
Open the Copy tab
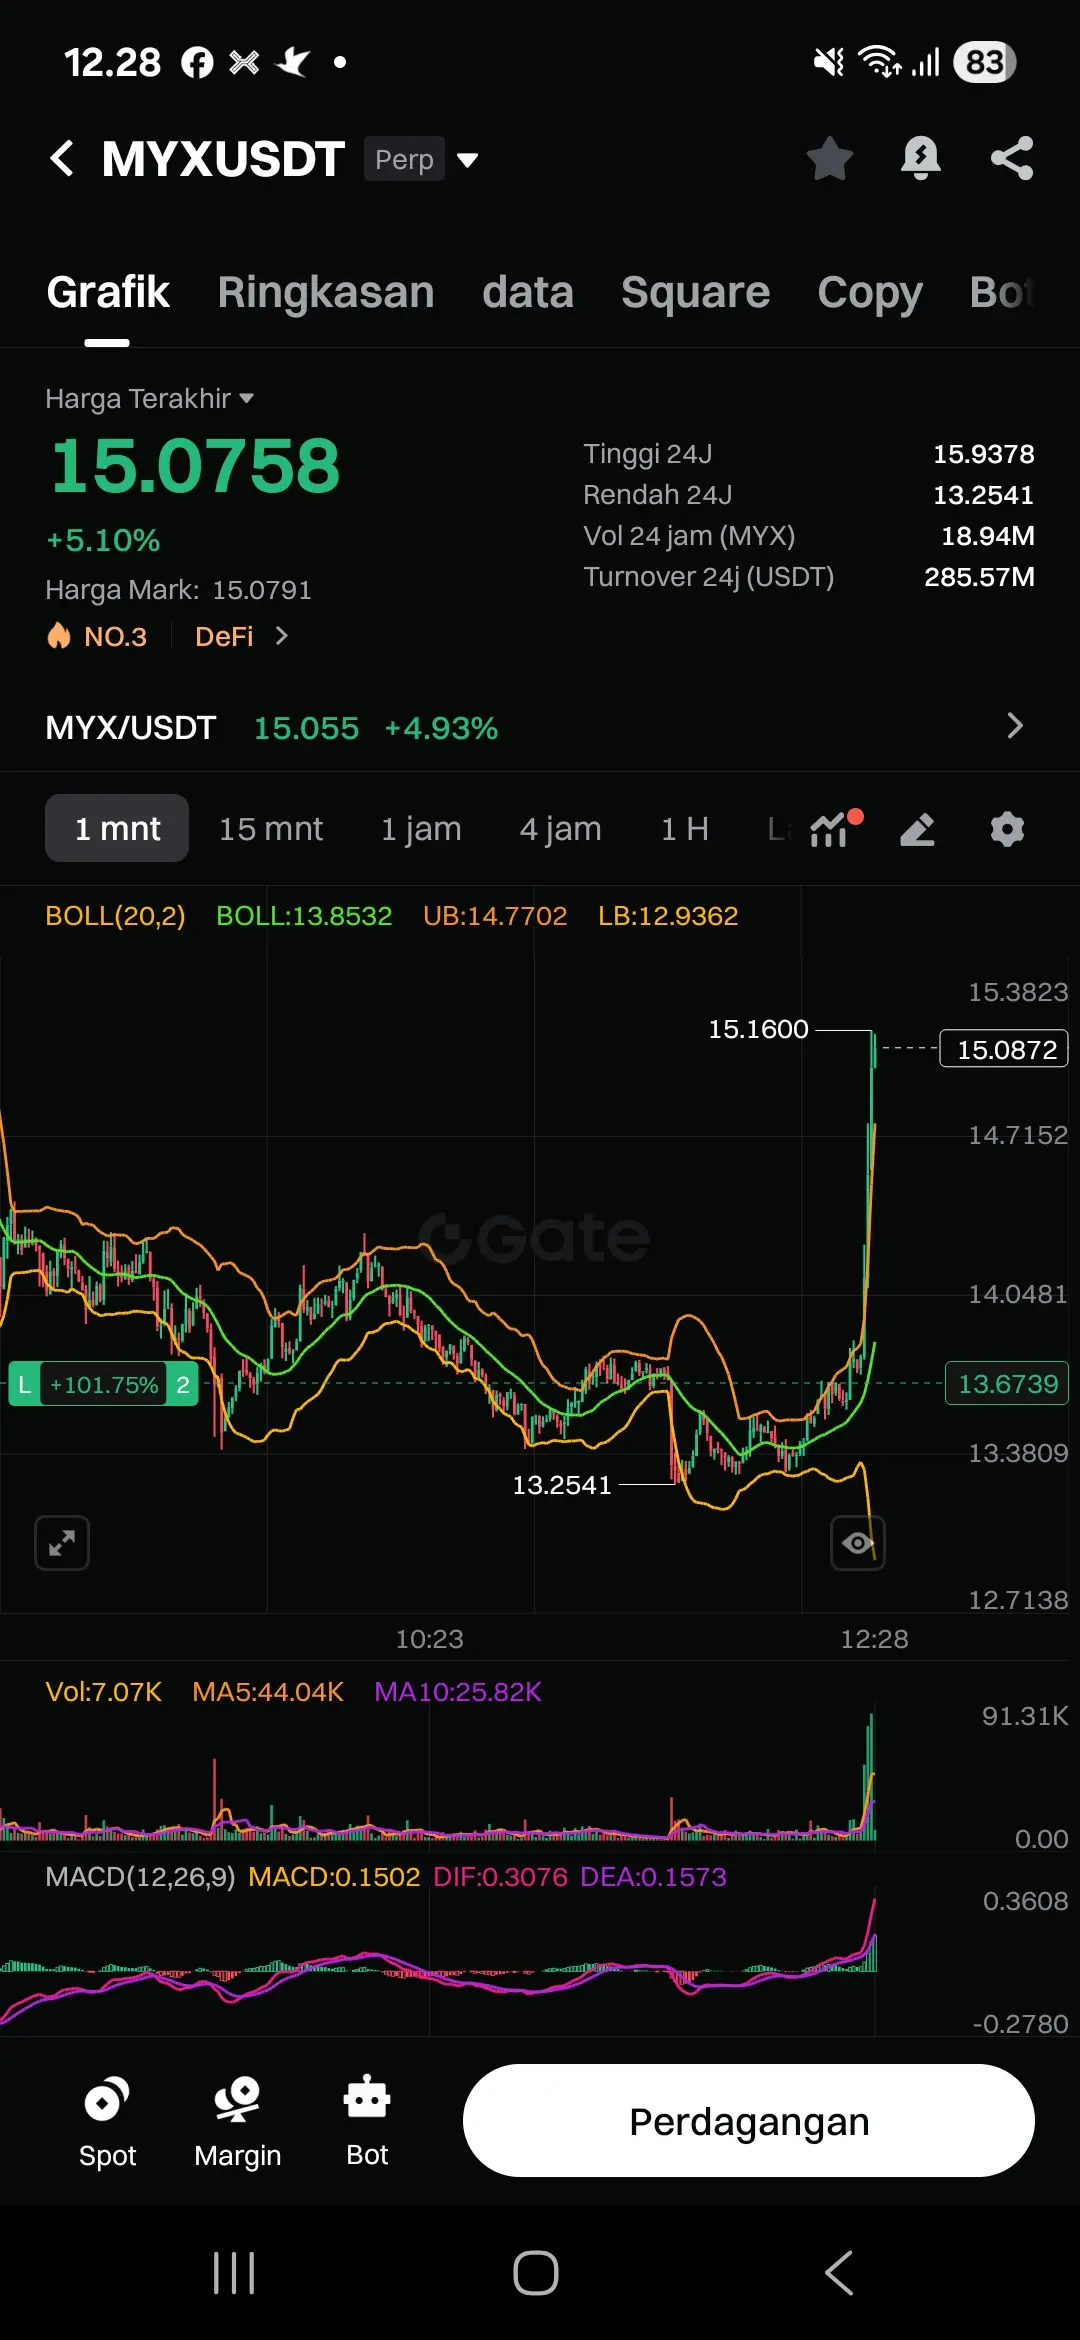click(x=870, y=292)
